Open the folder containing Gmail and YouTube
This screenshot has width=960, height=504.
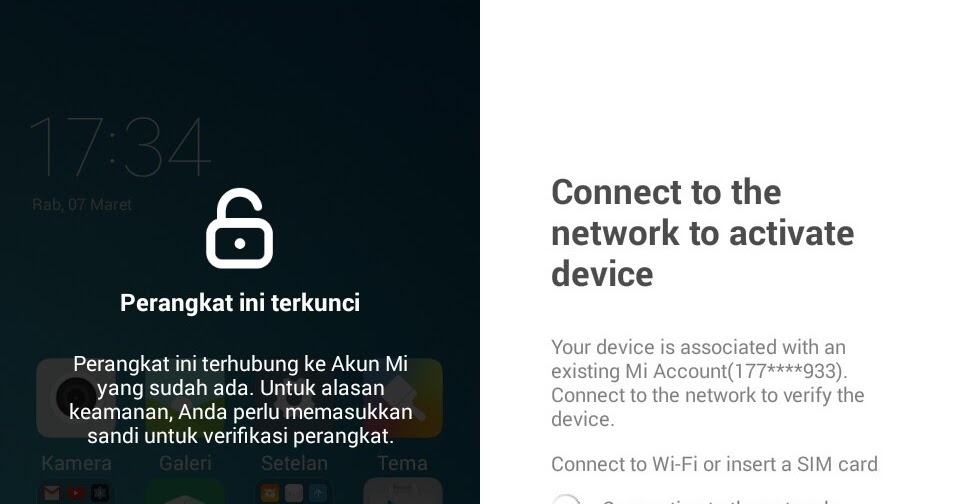76,492
